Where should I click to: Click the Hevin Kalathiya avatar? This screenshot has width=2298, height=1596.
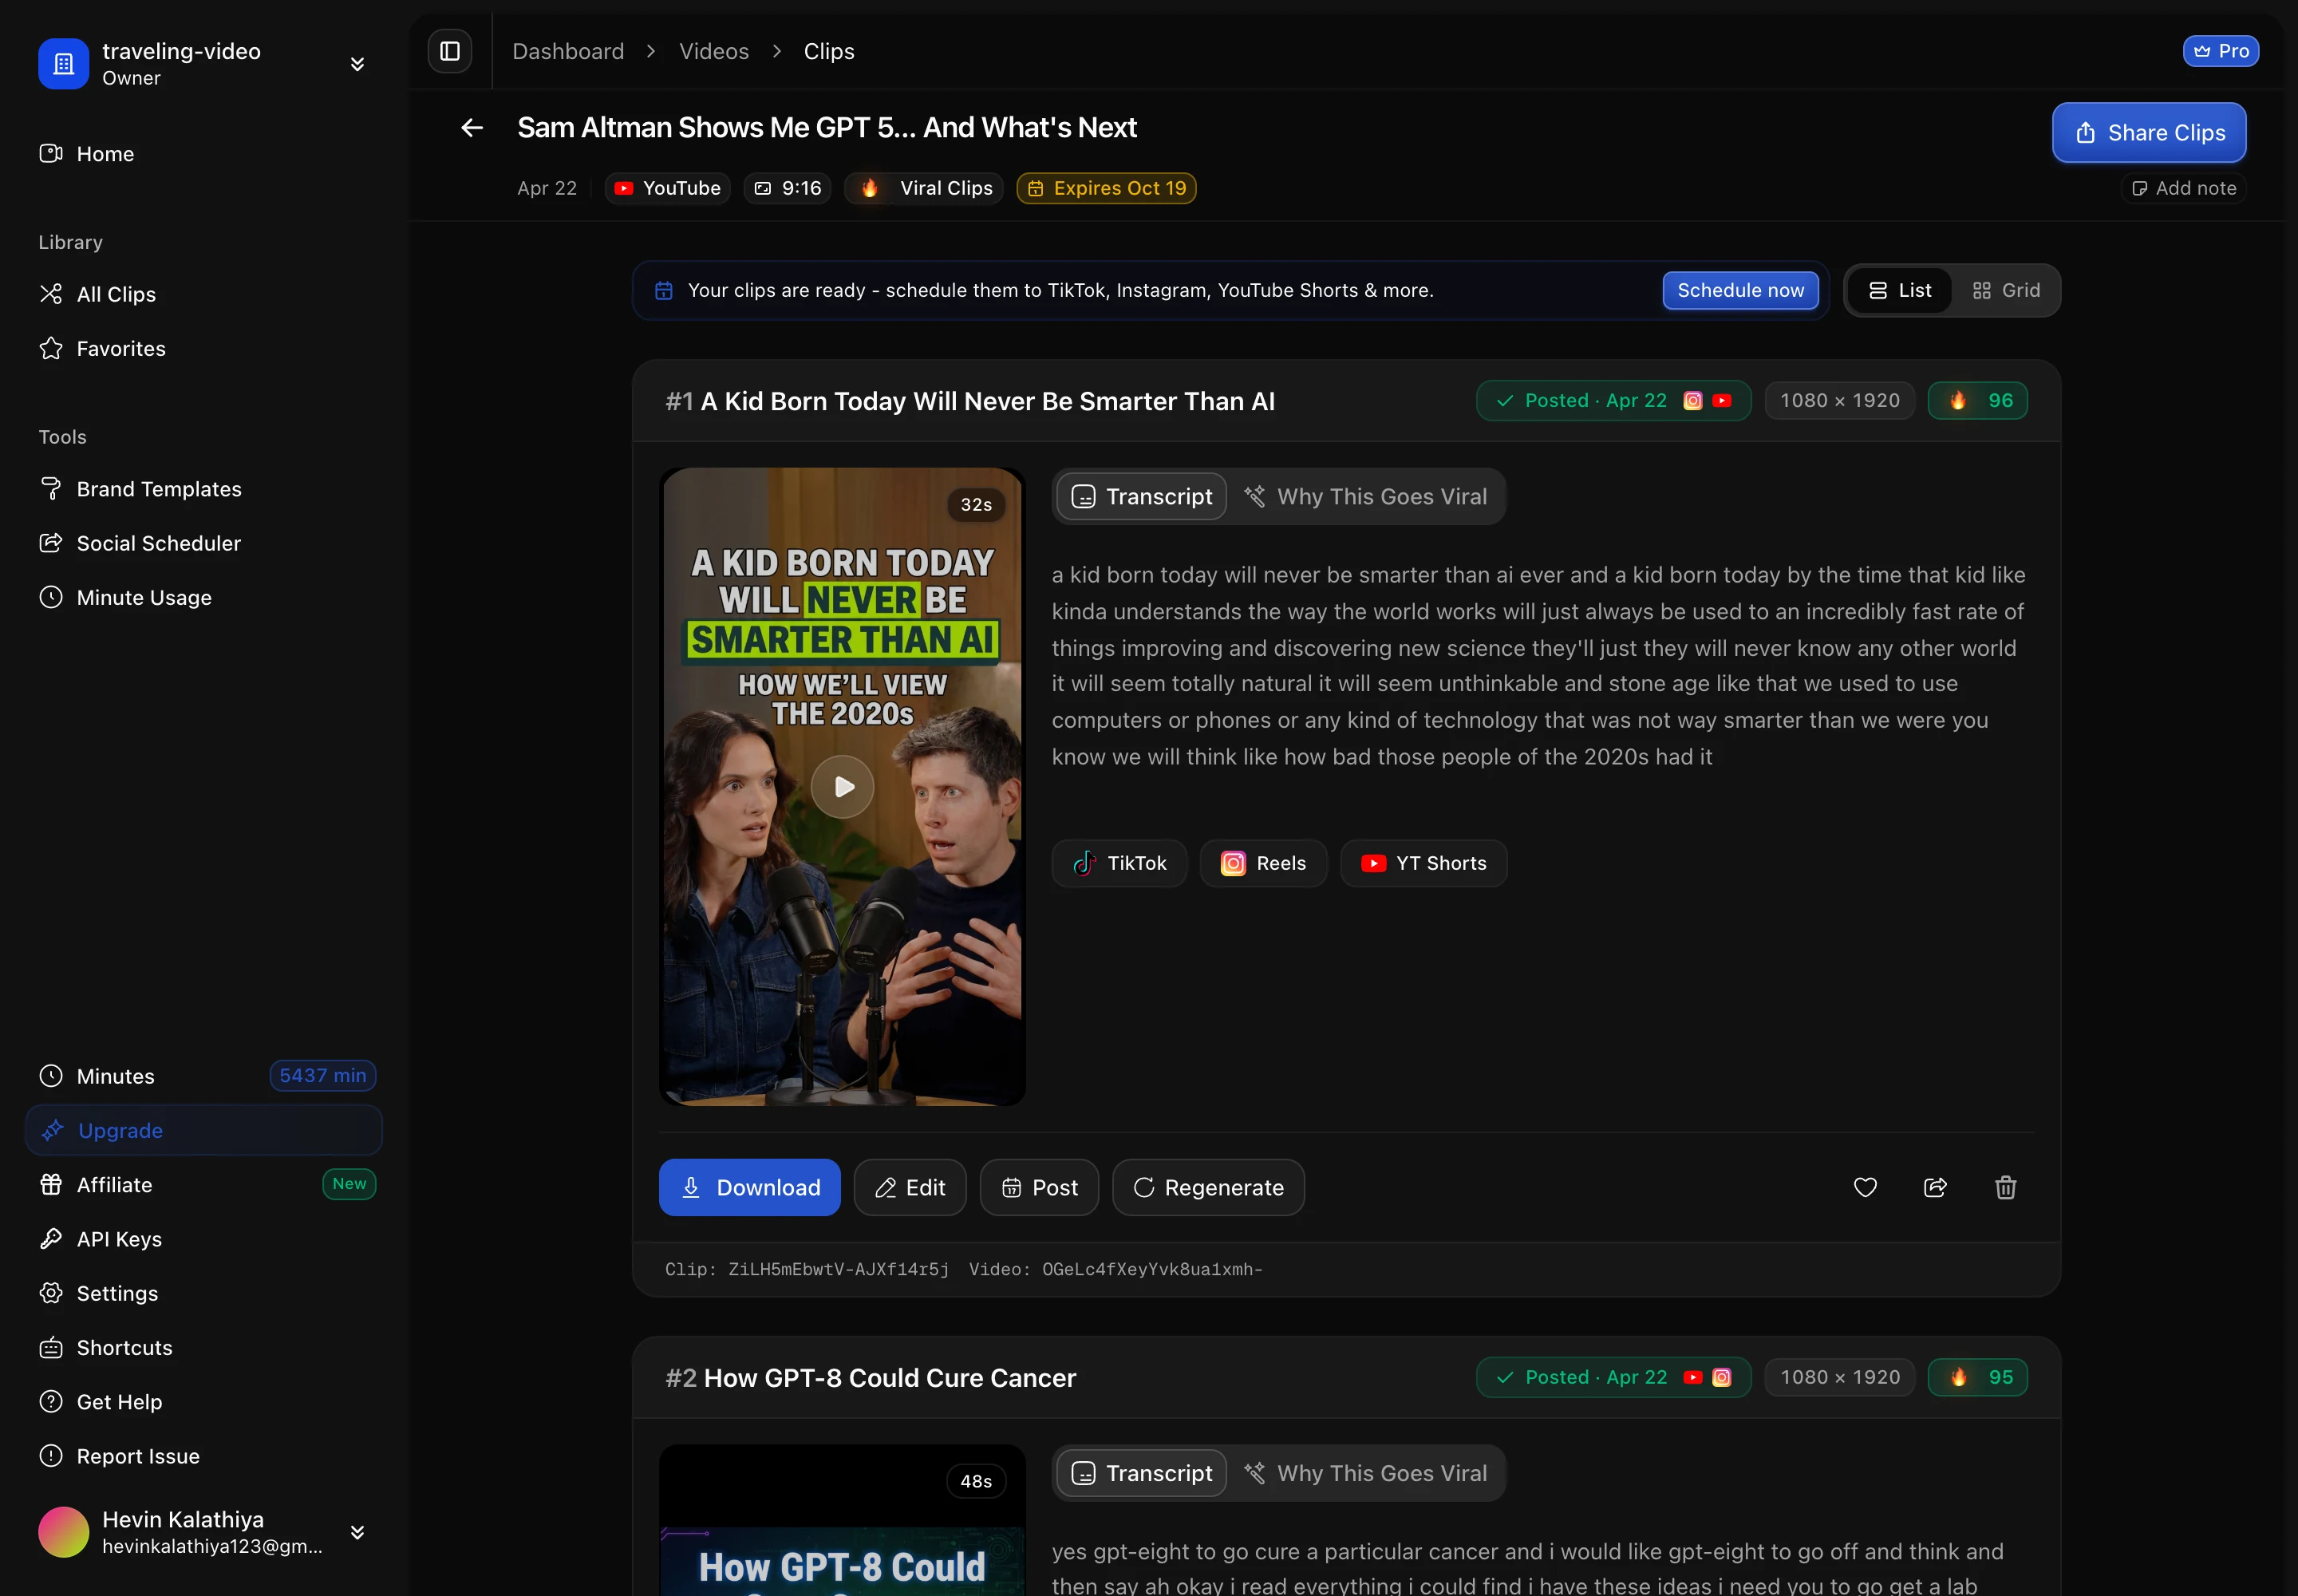click(63, 1532)
